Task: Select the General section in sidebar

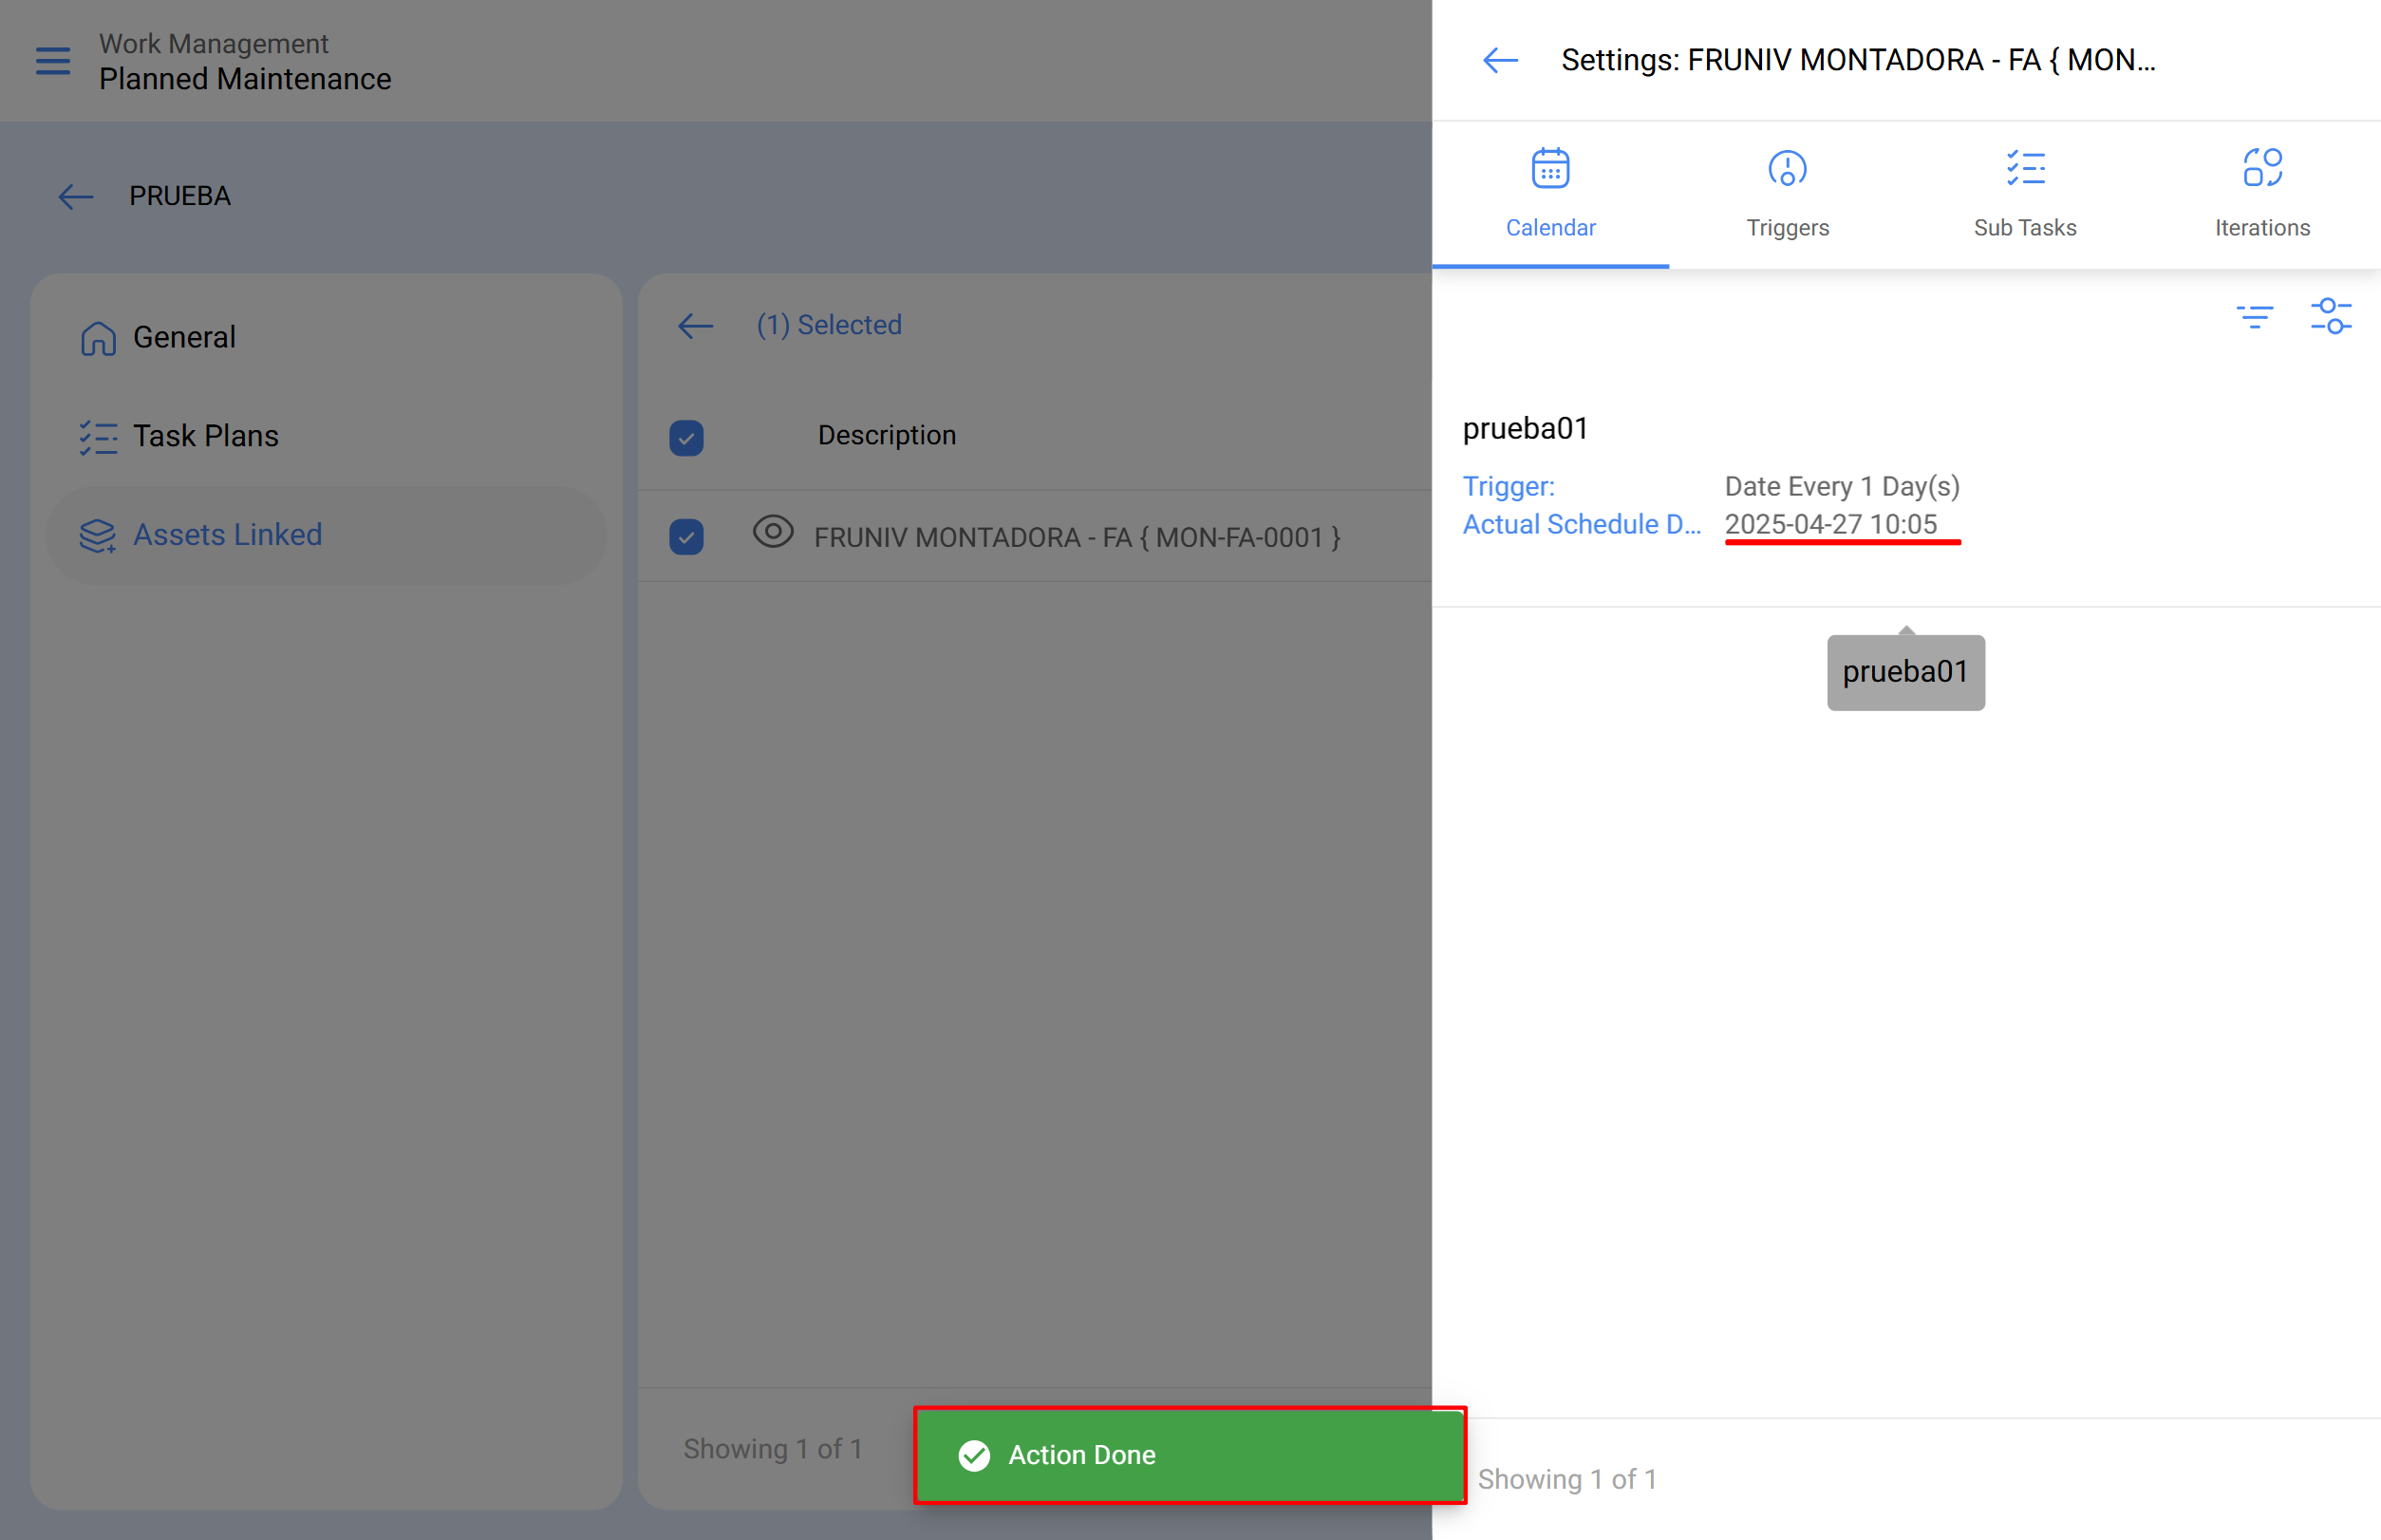Action: click(x=183, y=337)
